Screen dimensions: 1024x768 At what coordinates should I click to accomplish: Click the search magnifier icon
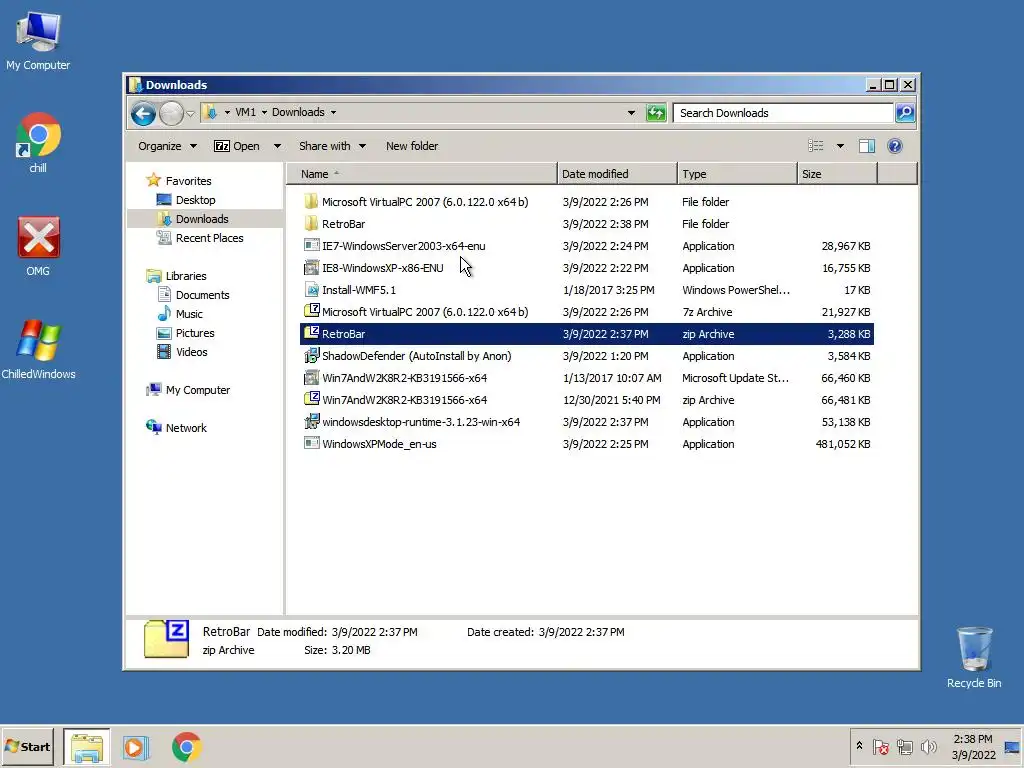[905, 113]
